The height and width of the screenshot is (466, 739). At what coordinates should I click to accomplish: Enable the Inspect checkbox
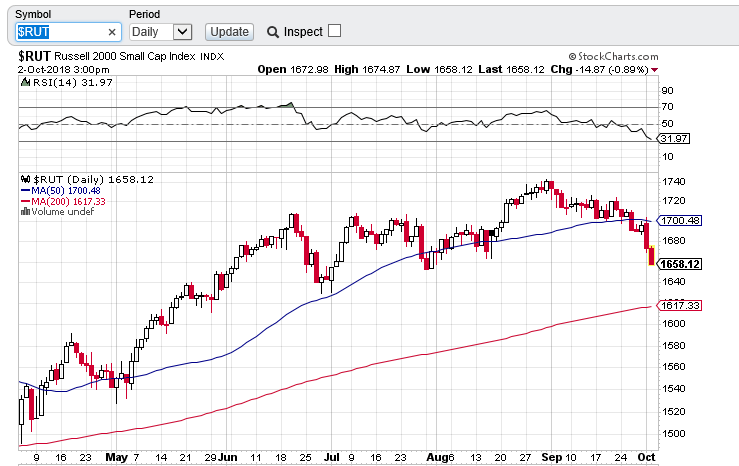coord(334,31)
